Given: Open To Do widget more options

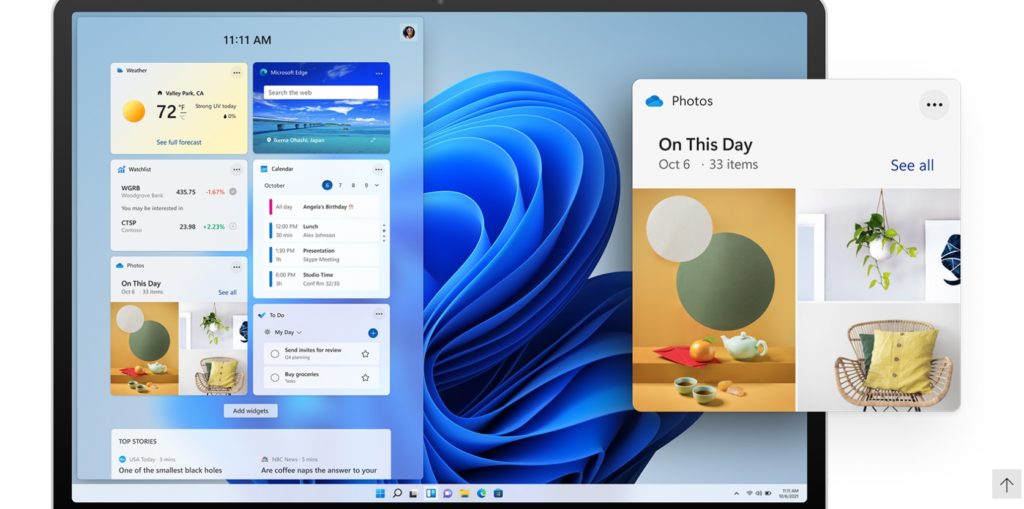Looking at the screenshot, I should pyautogui.click(x=378, y=314).
